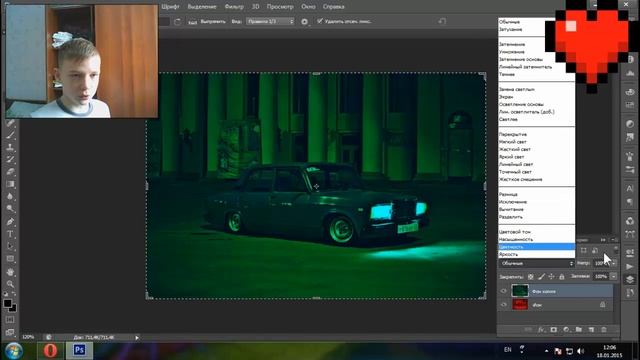Open the 3D menu
640x360 pixels.
255,7
